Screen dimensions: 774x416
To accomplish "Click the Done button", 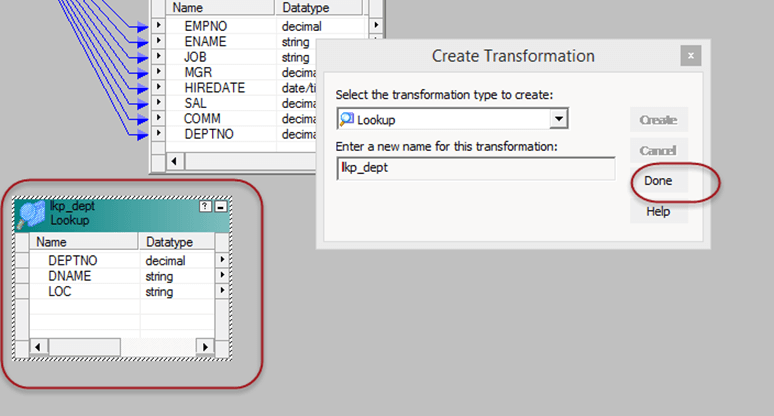I will [x=658, y=181].
